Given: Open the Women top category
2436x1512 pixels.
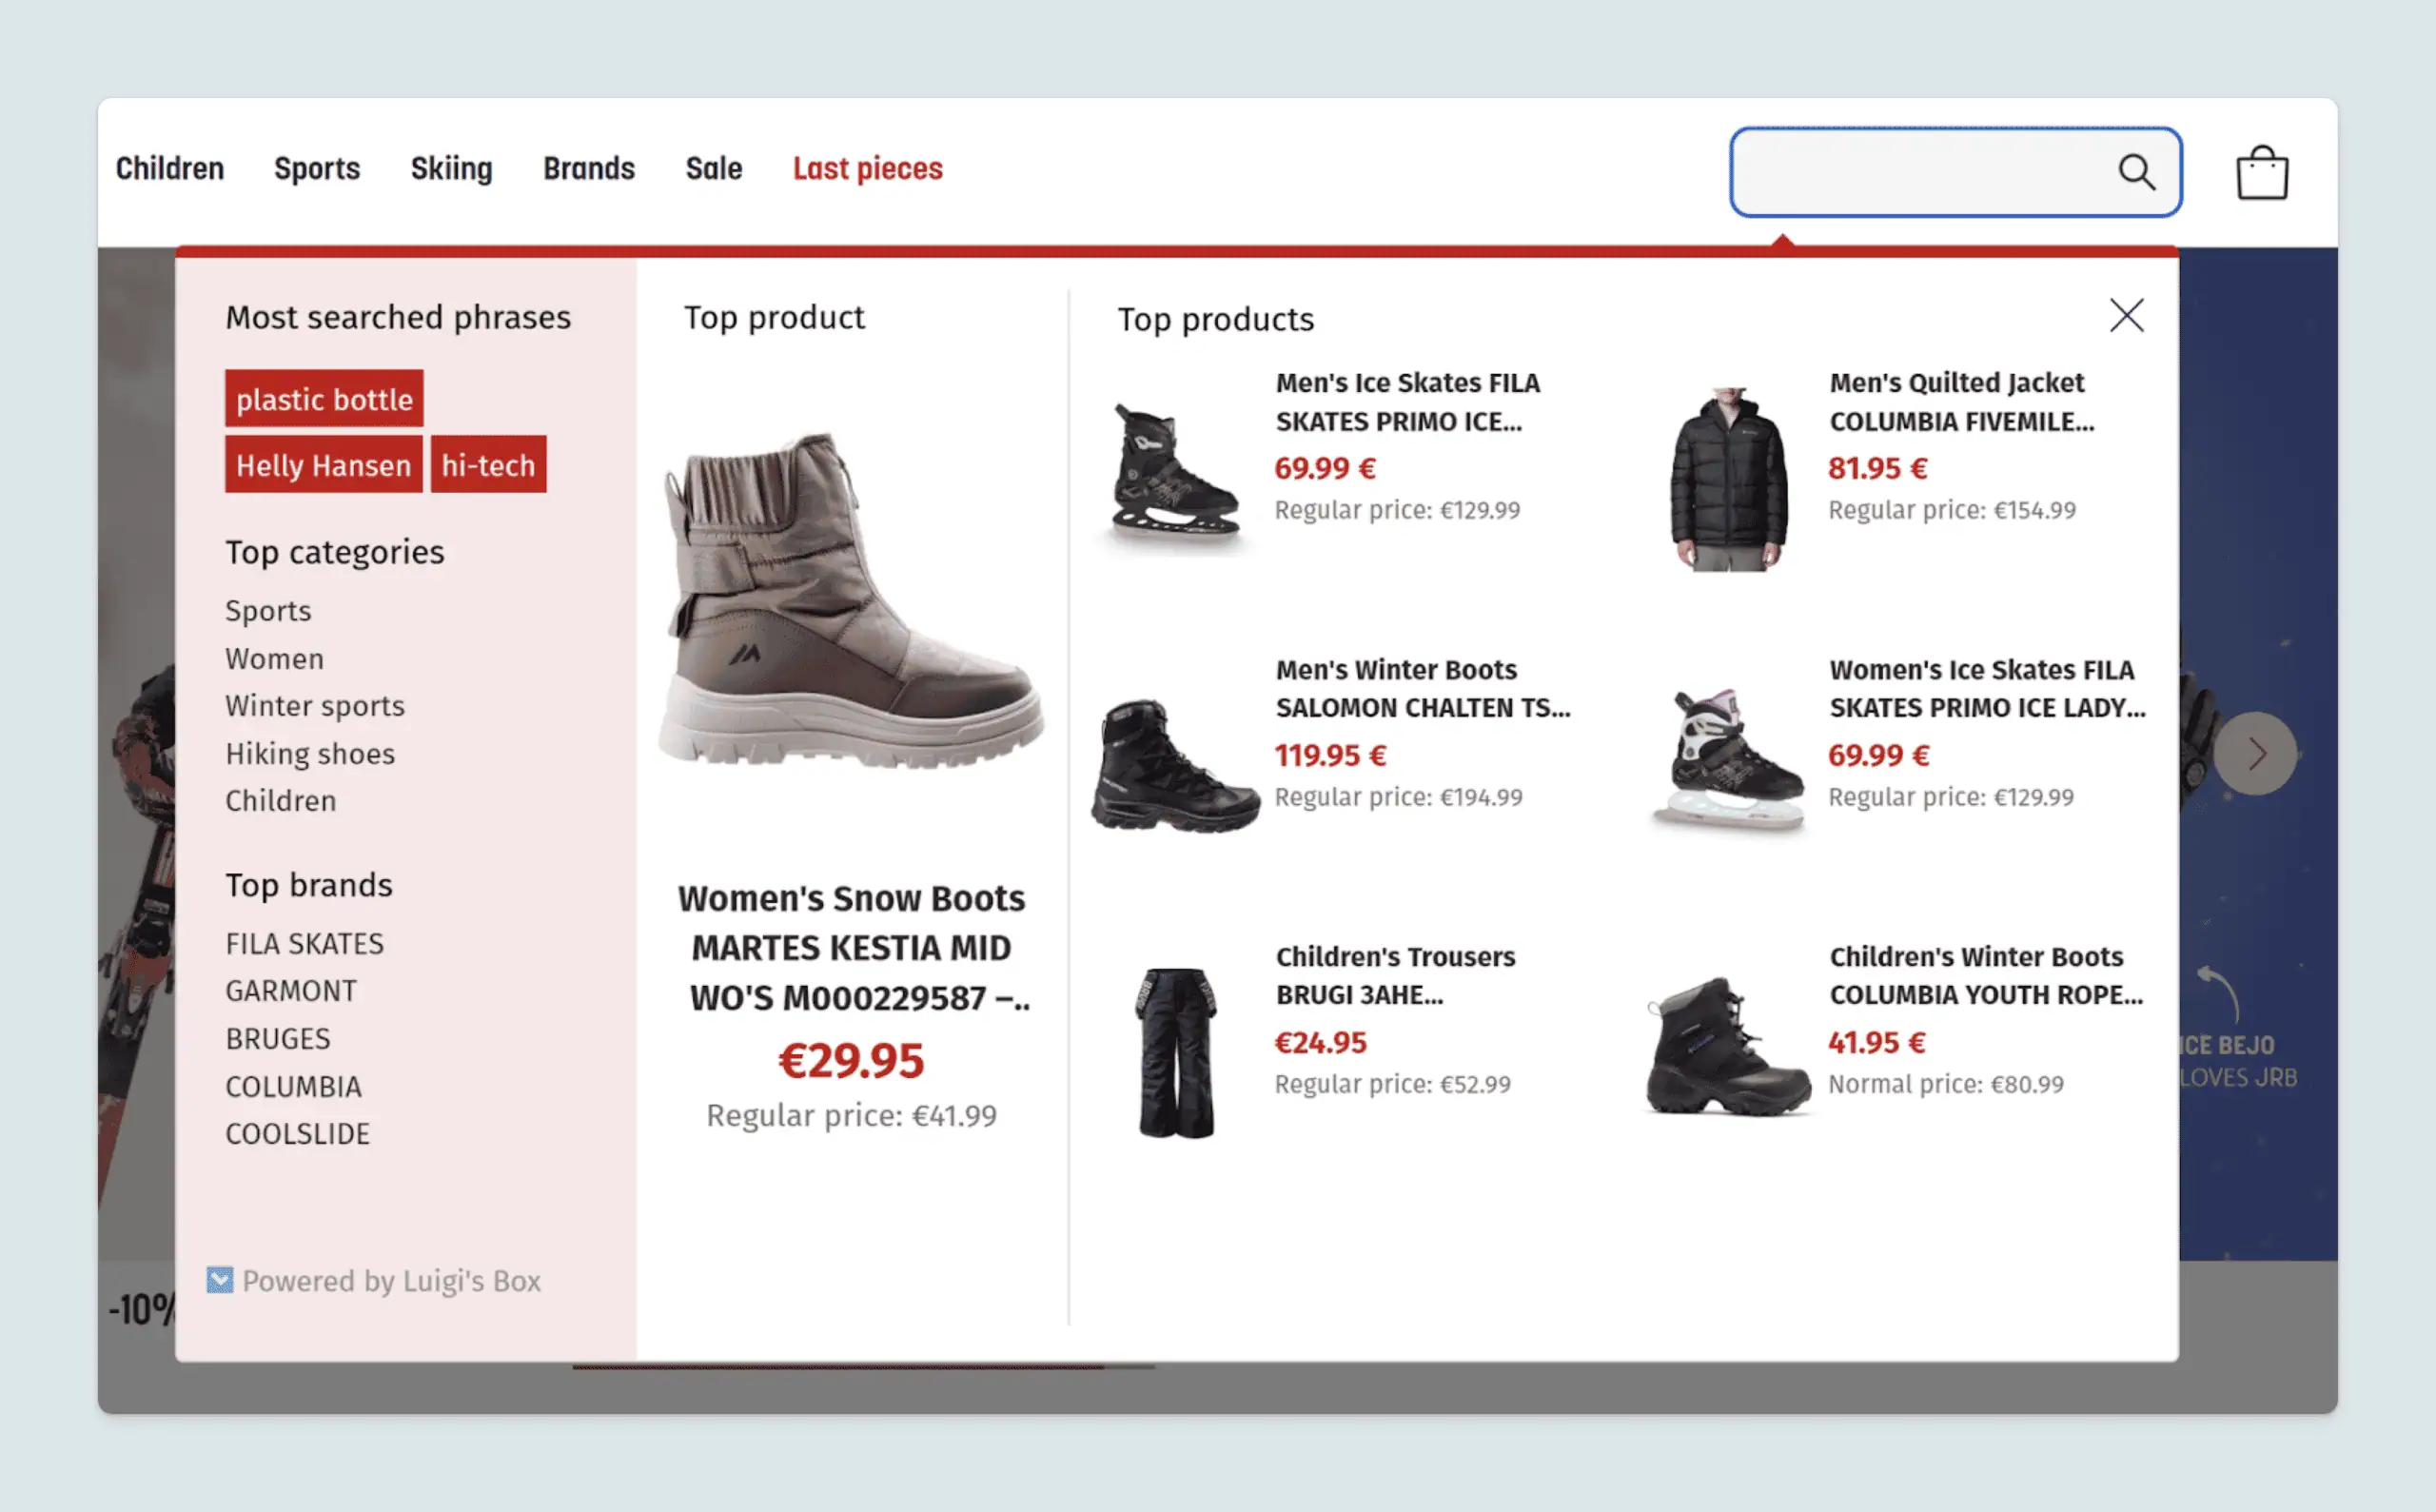Looking at the screenshot, I should click(274, 659).
